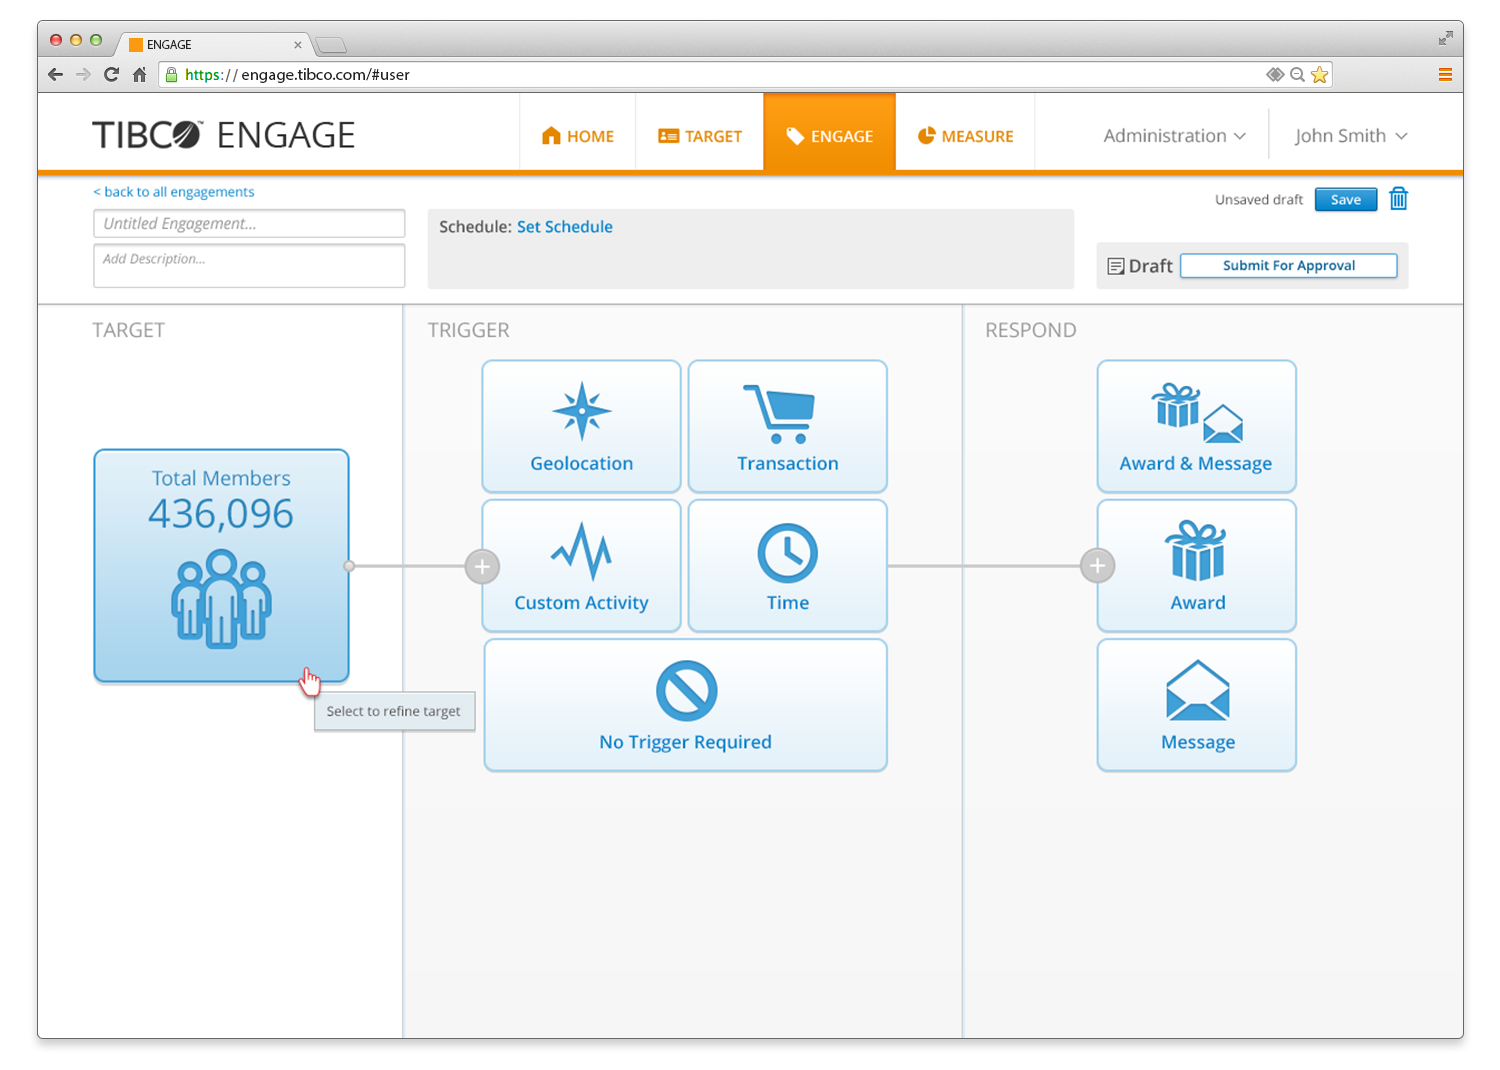Add response with plus circle near Award
The height and width of the screenshot is (1070, 1500).
click(x=1097, y=566)
